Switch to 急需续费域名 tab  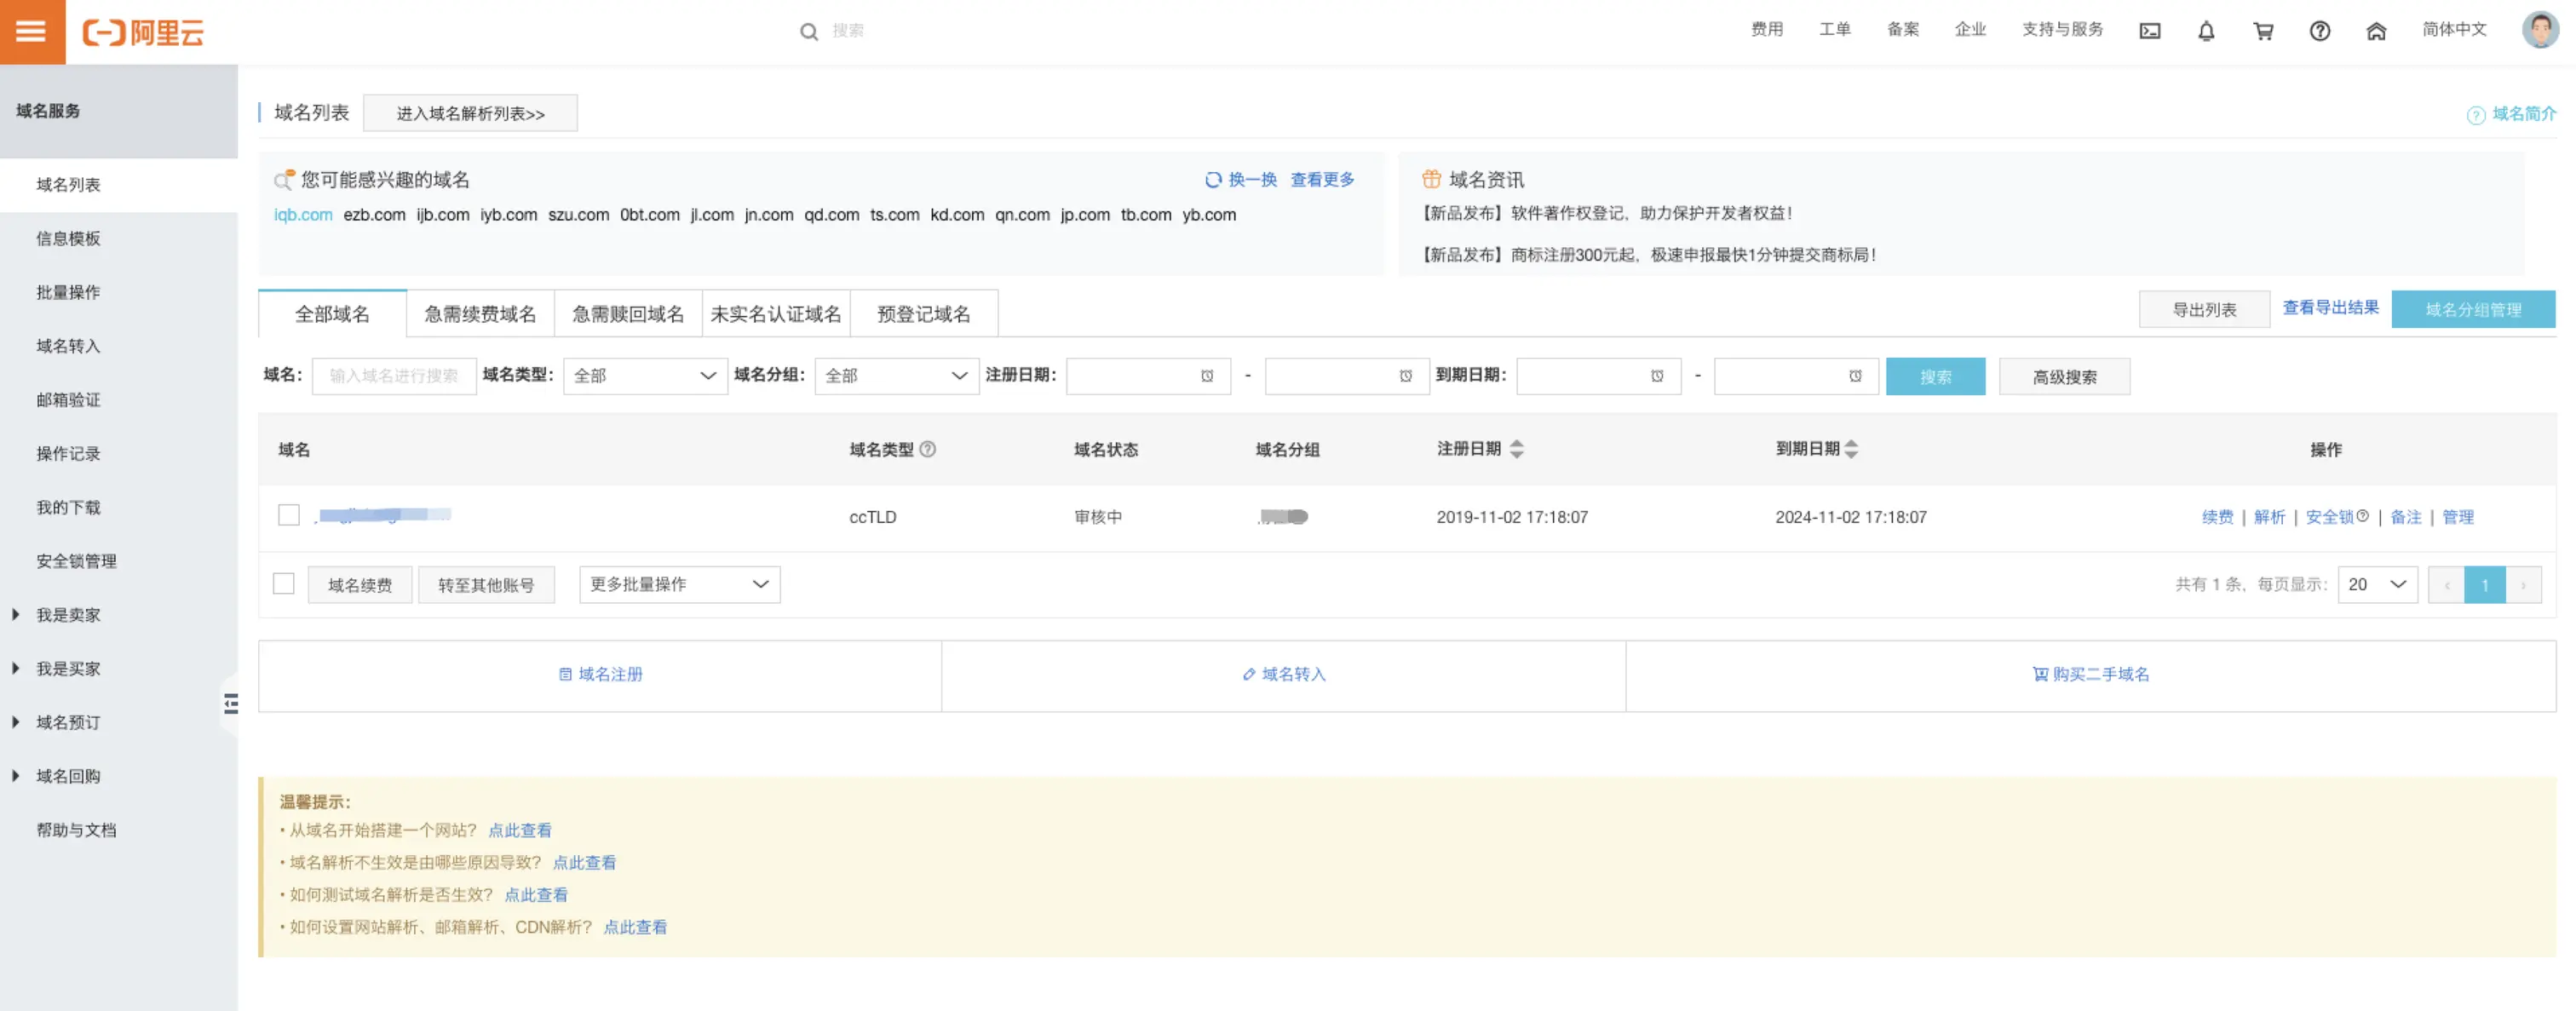480,314
